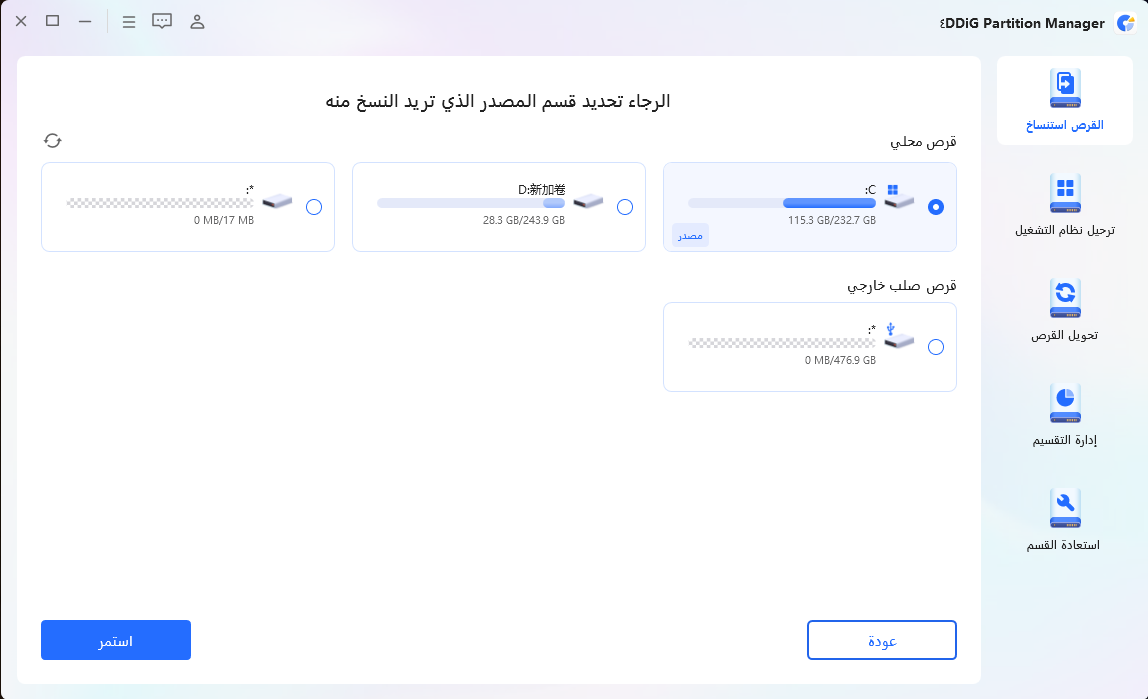Click the Disk Clone sidebar icon

coord(1064,89)
